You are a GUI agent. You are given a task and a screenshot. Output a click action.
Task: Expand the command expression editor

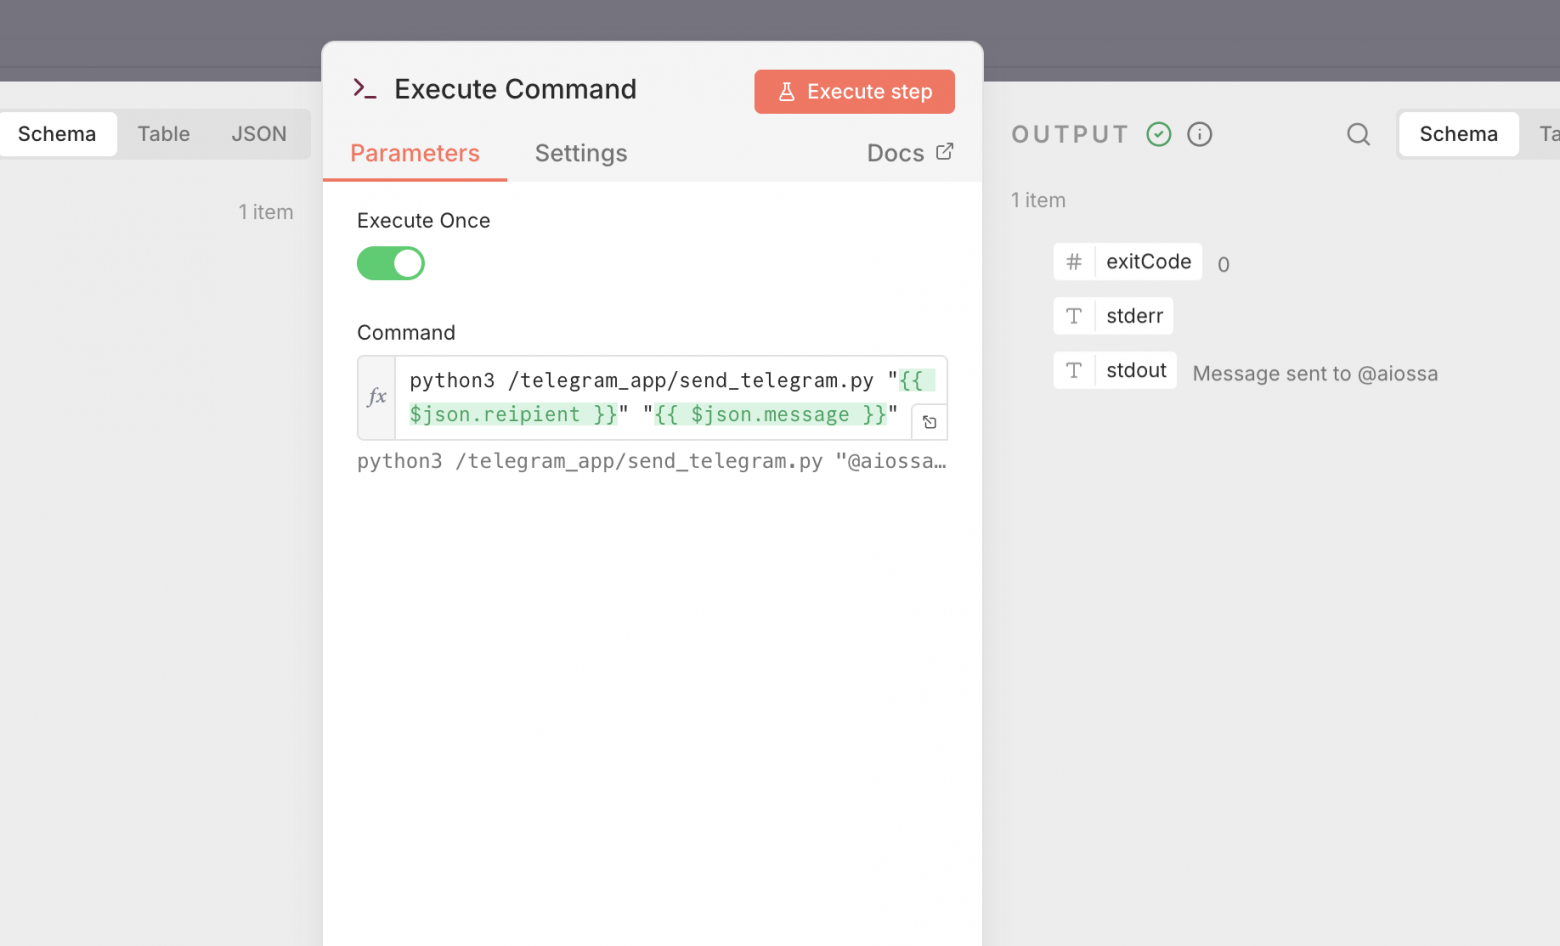pos(929,421)
